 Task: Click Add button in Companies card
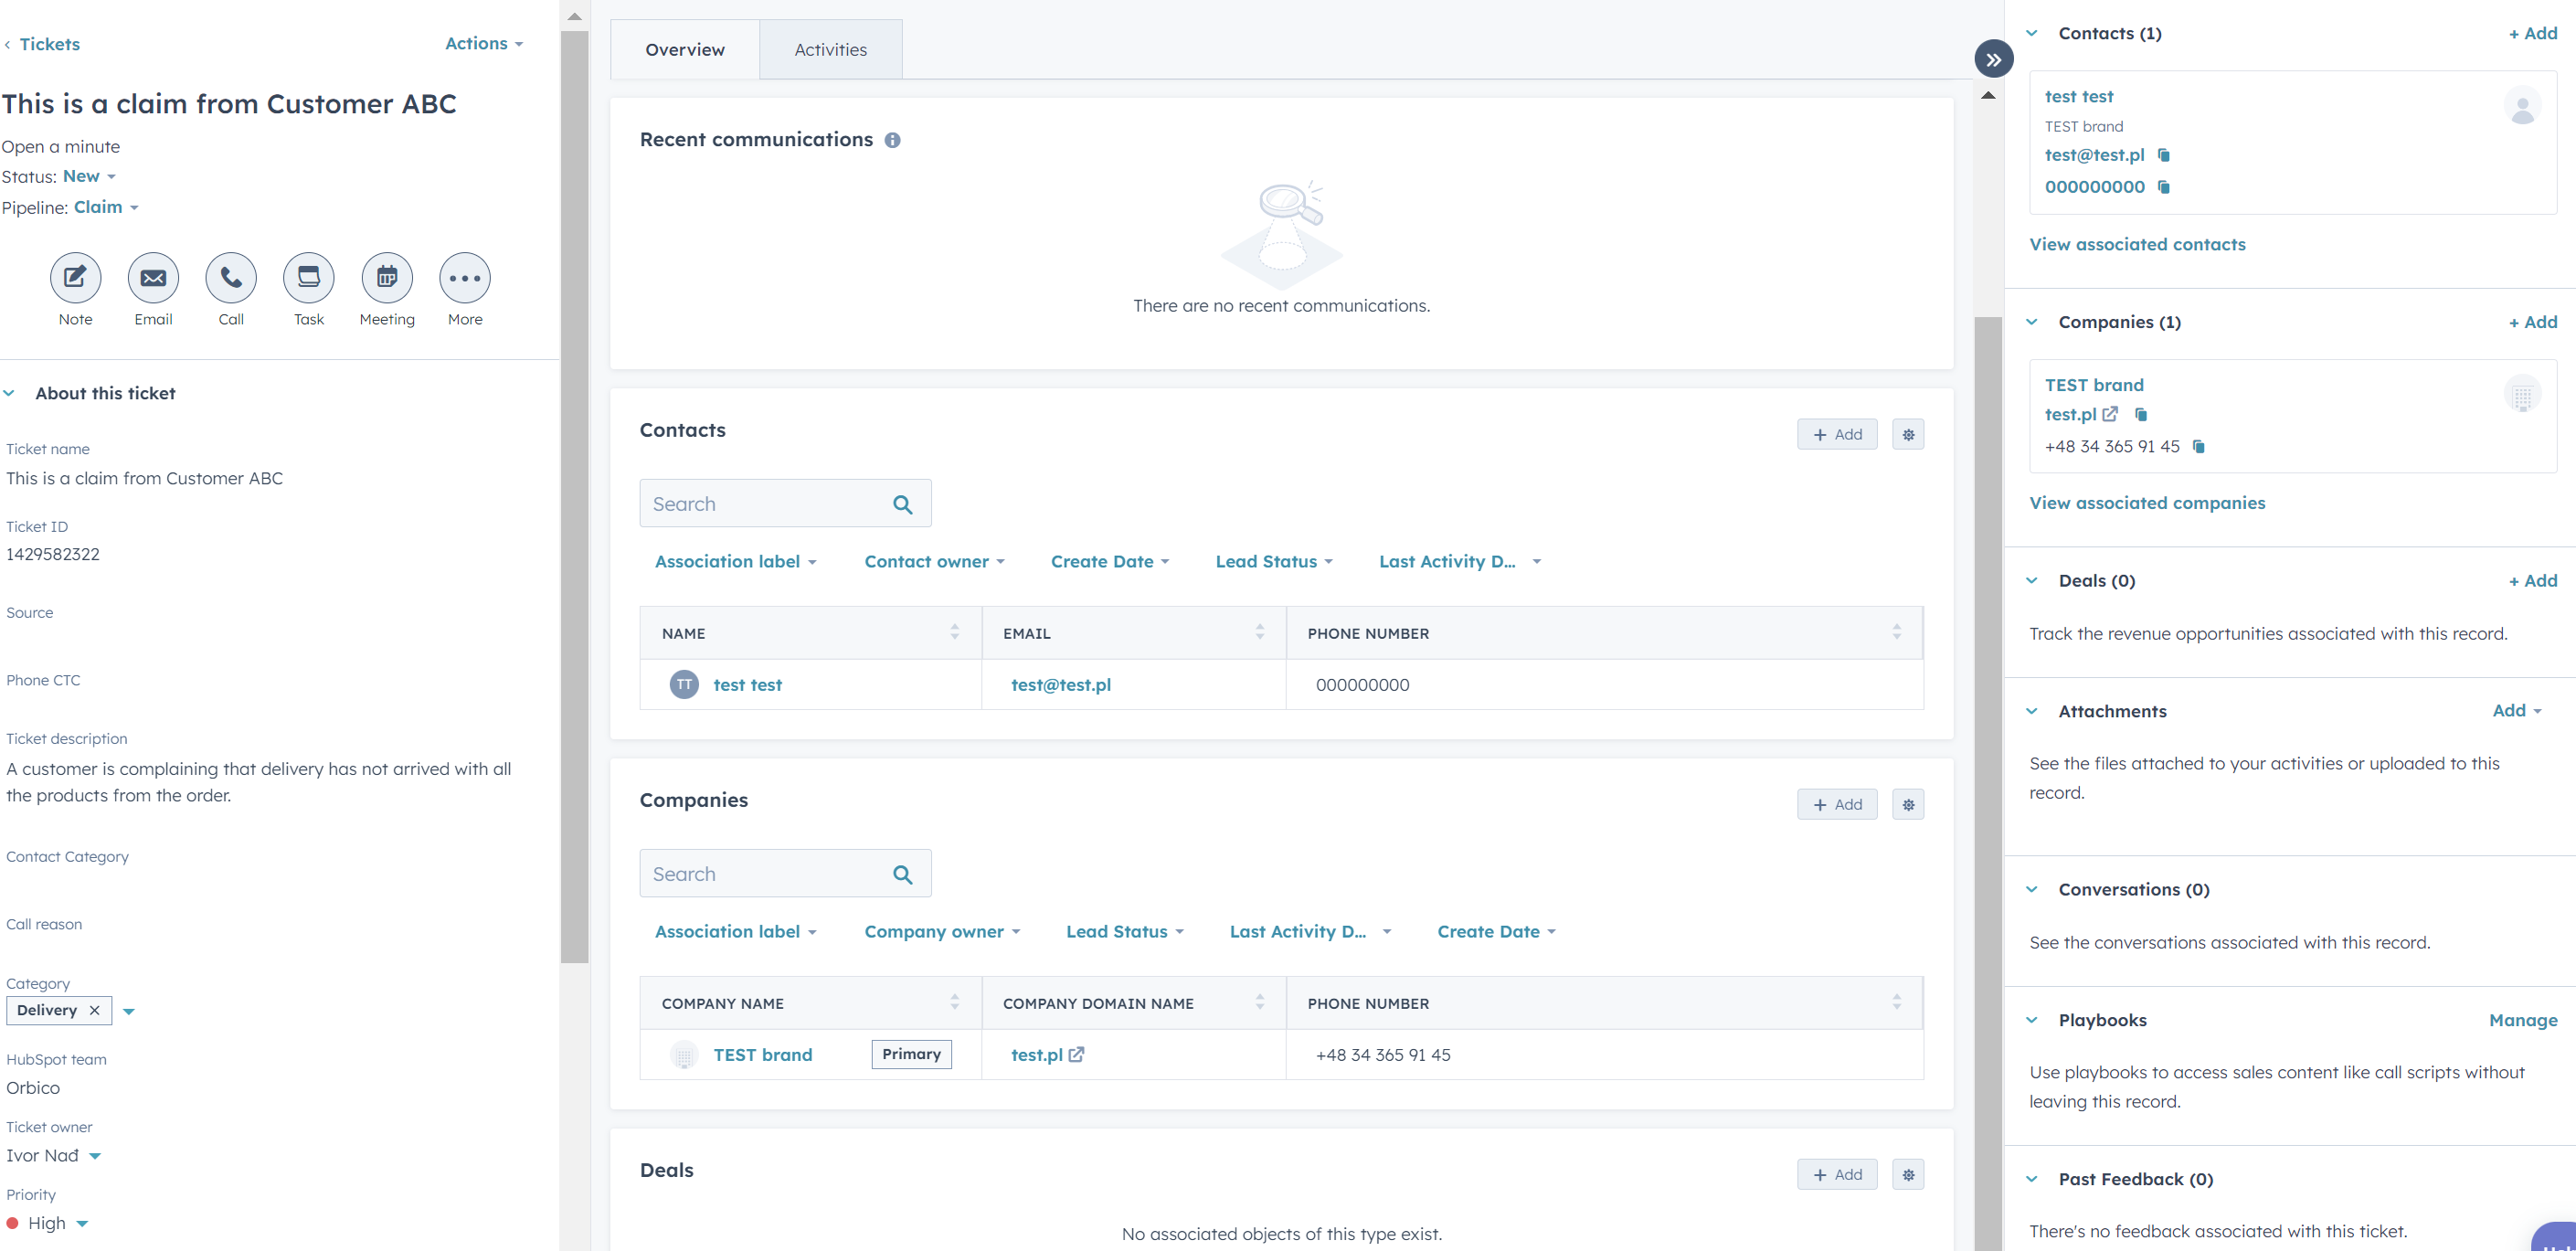[1836, 804]
